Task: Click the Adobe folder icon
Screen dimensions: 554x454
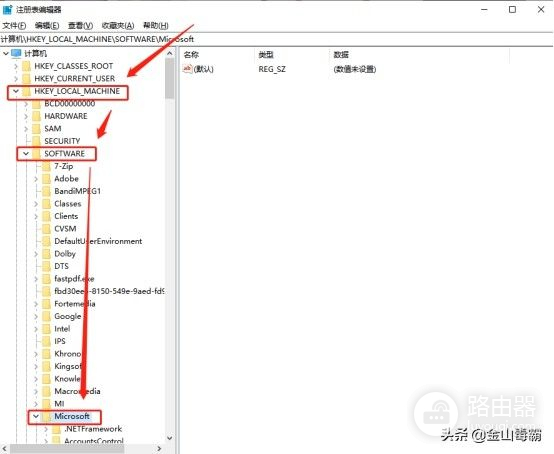Action: click(x=46, y=179)
